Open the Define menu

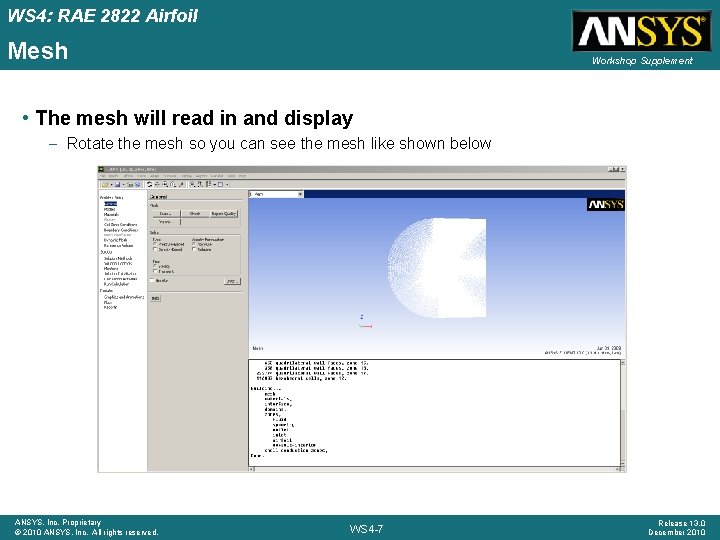pos(128,176)
